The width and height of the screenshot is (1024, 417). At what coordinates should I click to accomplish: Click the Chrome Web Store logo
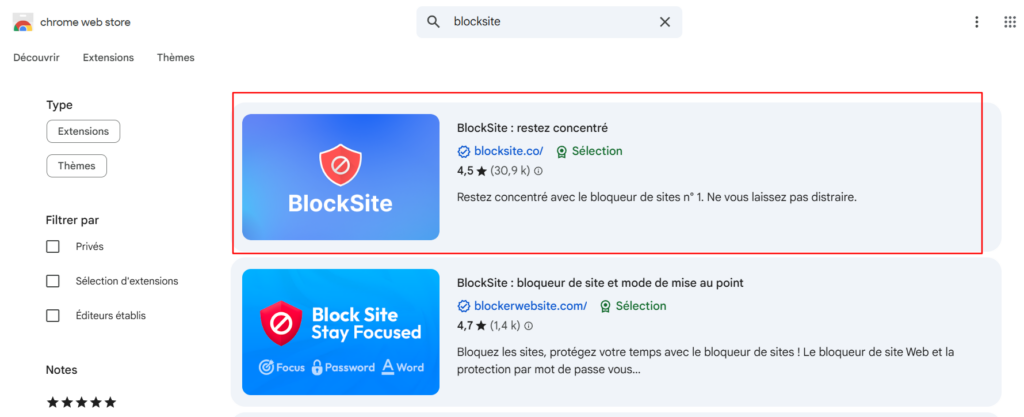click(x=22, y=22)
